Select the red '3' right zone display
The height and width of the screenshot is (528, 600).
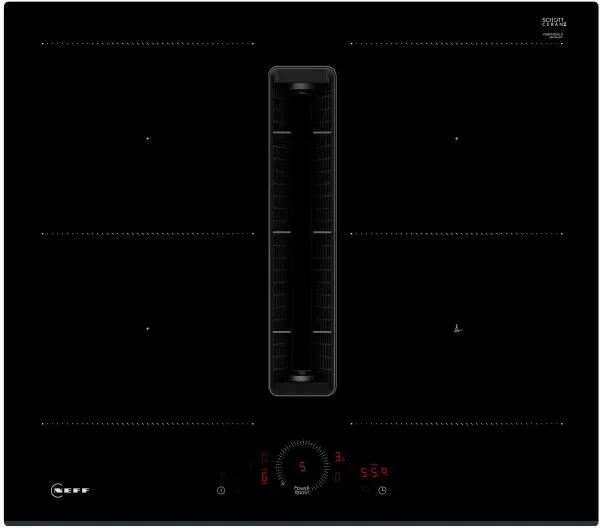(339, 457)
